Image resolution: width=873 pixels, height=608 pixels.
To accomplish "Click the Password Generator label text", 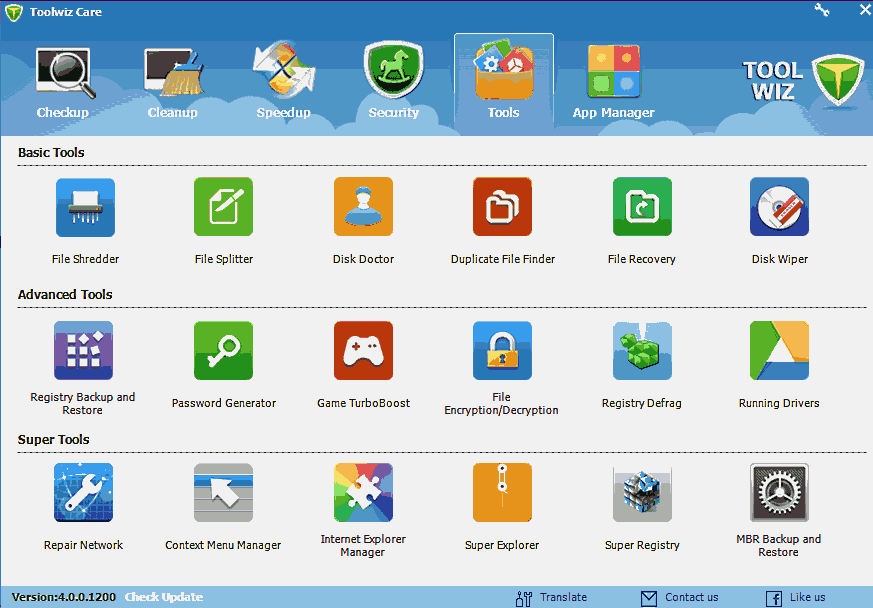I will pyautogui.click(x=224, y=403).
